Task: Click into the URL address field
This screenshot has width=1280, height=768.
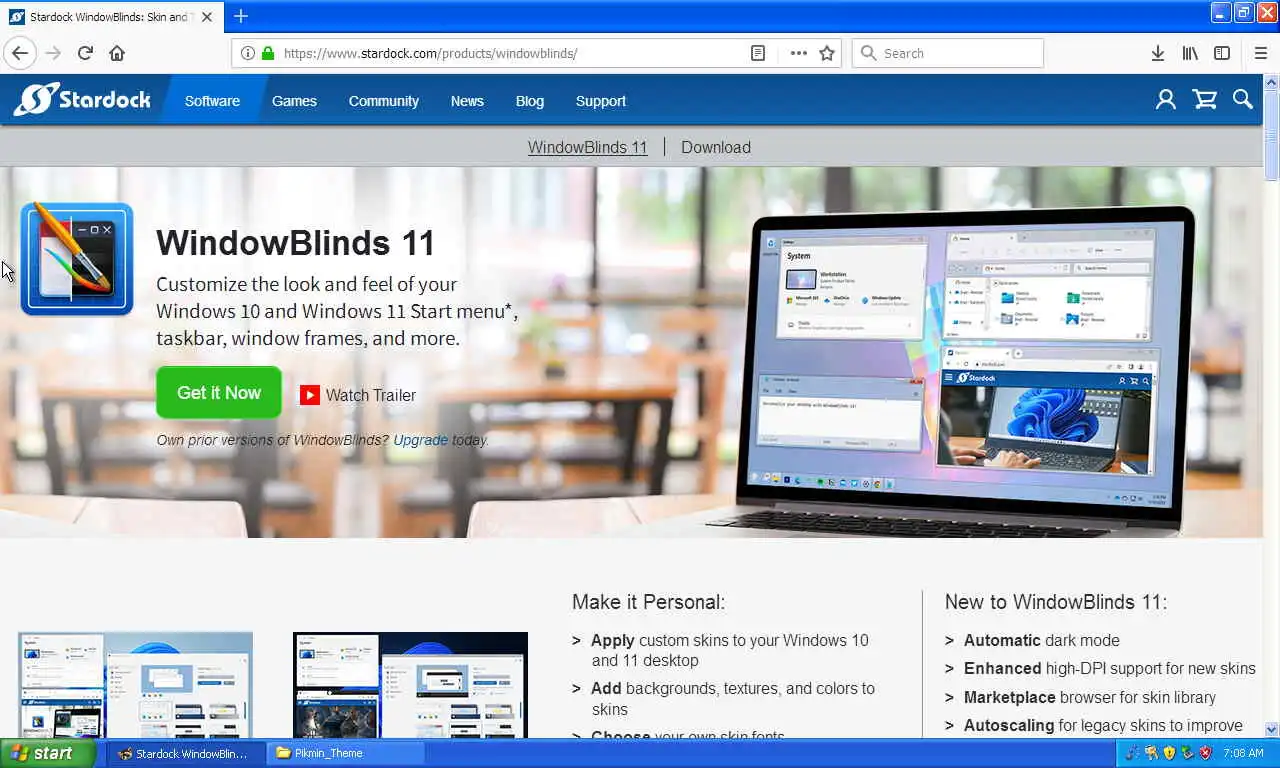Action: tap(510, 53)
